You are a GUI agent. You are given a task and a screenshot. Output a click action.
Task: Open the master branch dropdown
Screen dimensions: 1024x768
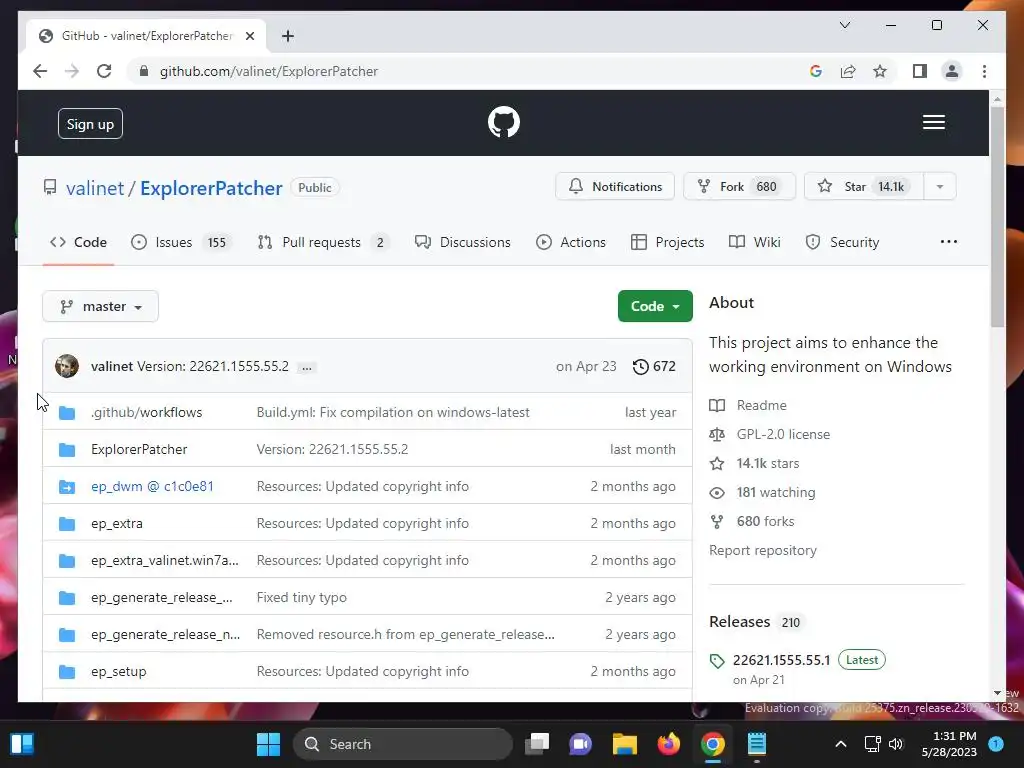[x=101, y=306]
